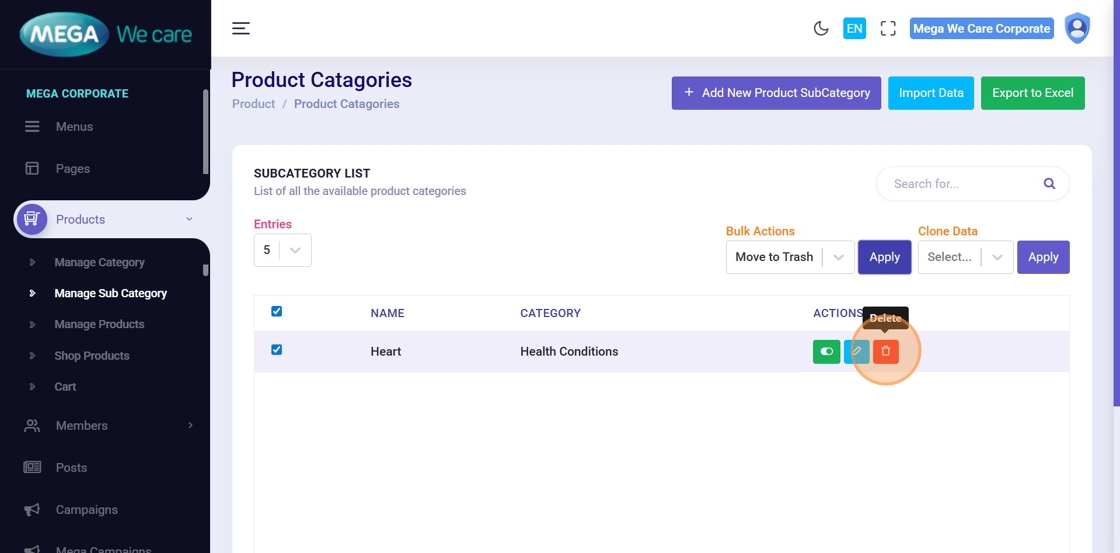Enter fullscreen mode via the expand icon
Image resolution: width=1120 pixels, height=553 pixels.
[x=888, y=28]
